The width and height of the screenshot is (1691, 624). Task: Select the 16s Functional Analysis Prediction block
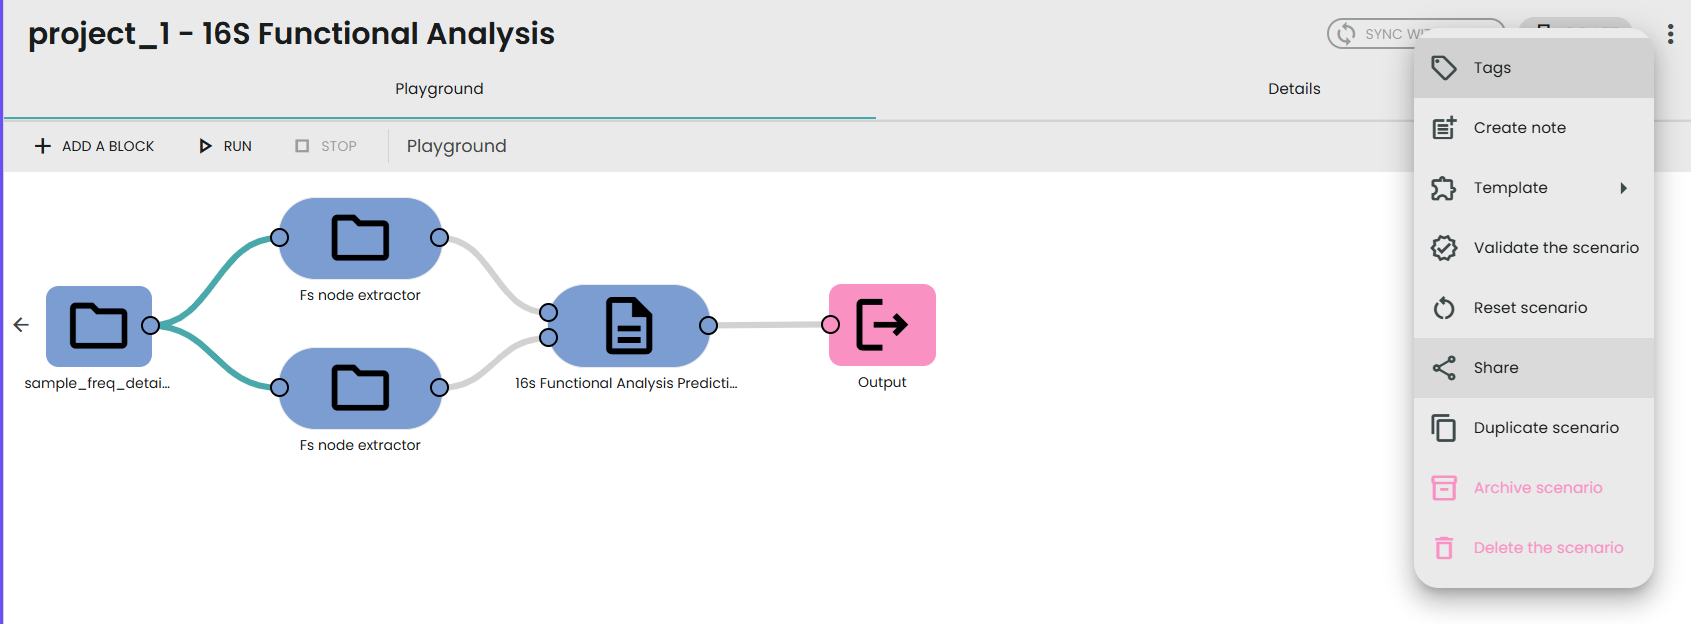[x=629, y=325]
